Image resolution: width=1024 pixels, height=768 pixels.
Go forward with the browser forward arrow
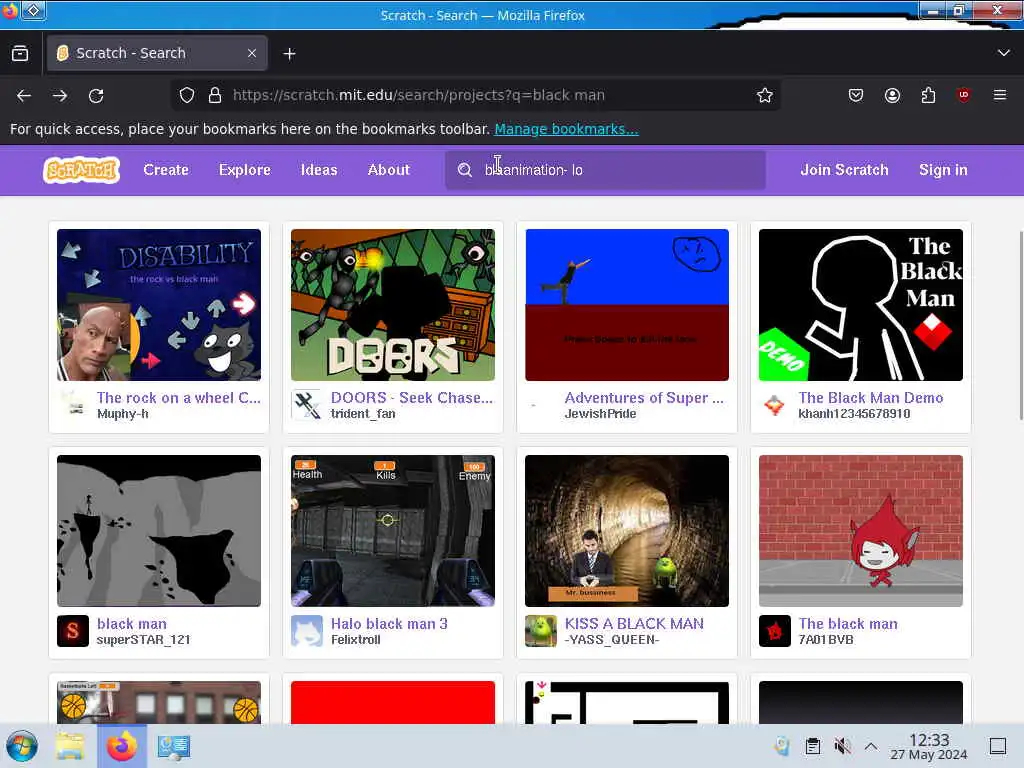click(60, 95)
